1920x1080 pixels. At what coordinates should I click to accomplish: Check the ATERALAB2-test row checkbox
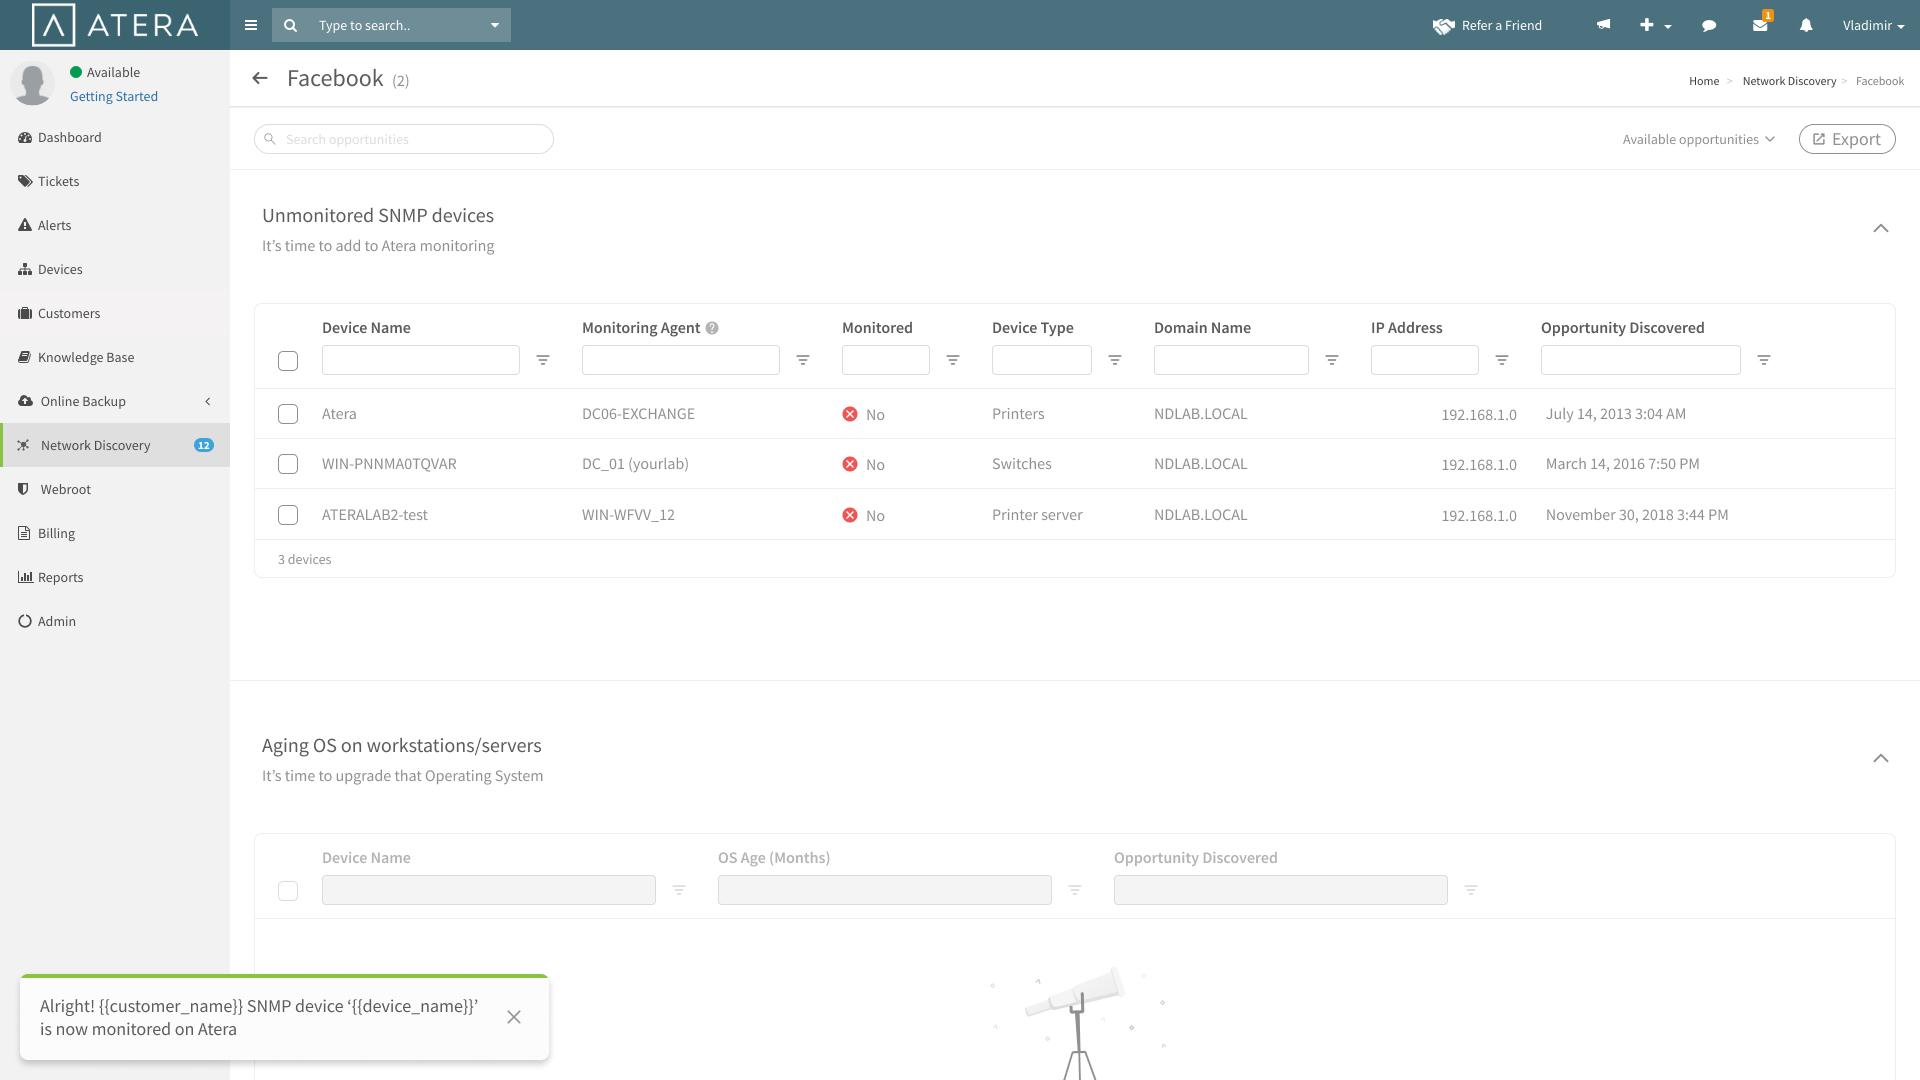[288, 515]
